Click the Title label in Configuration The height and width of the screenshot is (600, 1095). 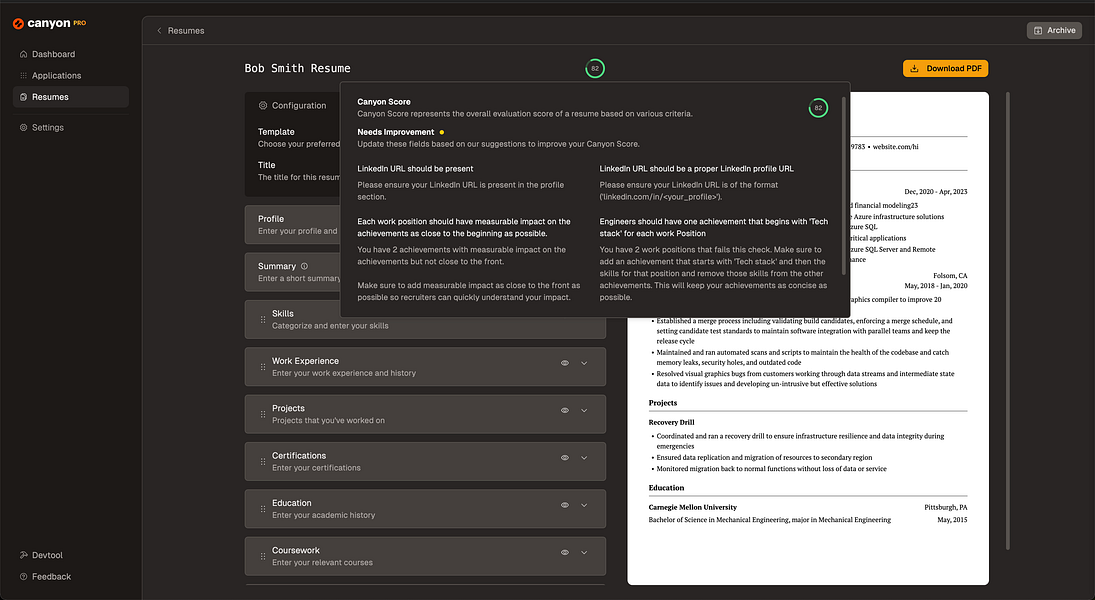(x=267, y=165)
